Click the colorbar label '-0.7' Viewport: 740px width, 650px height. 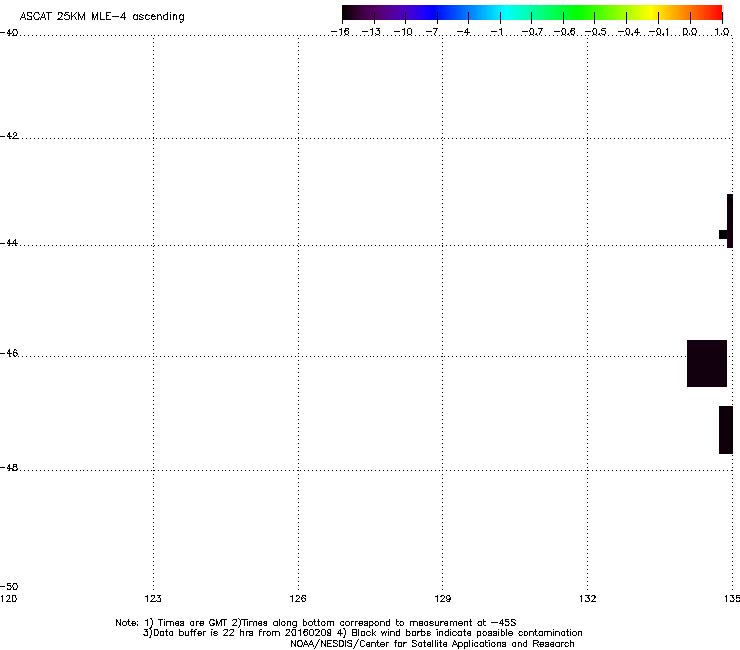coord(532,32)
